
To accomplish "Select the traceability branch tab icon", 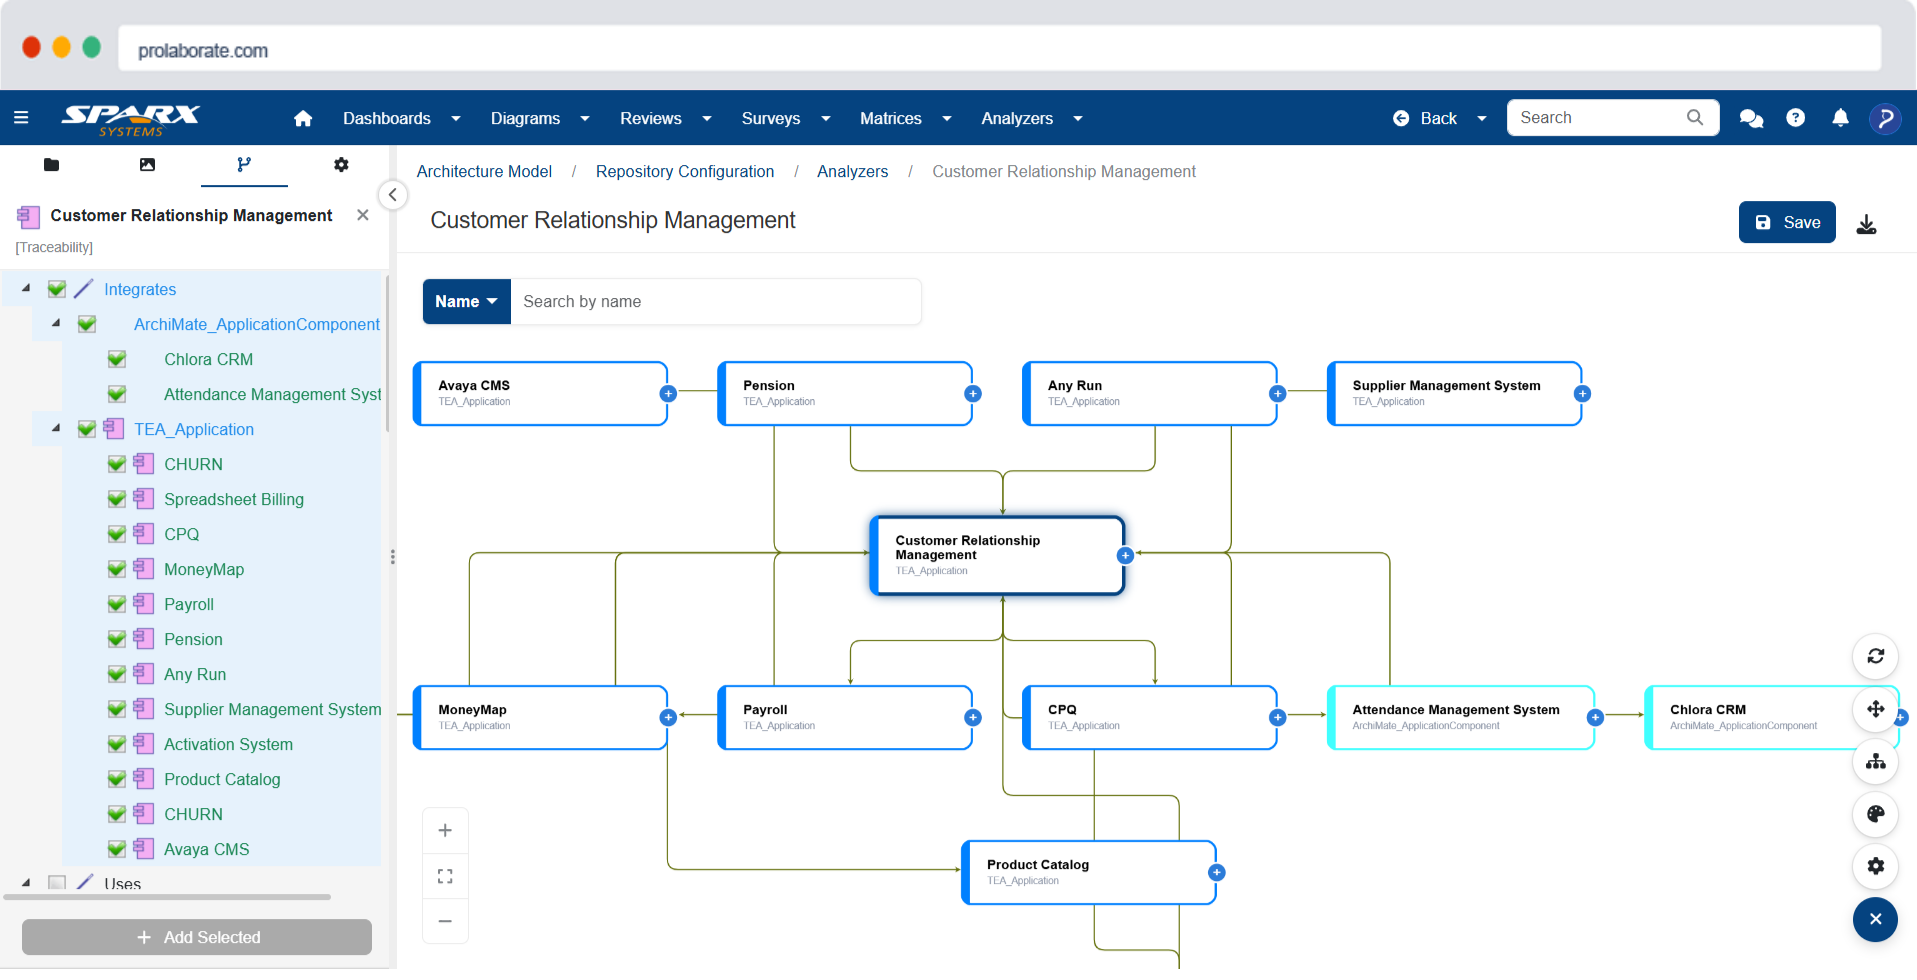I will [244, 164].
